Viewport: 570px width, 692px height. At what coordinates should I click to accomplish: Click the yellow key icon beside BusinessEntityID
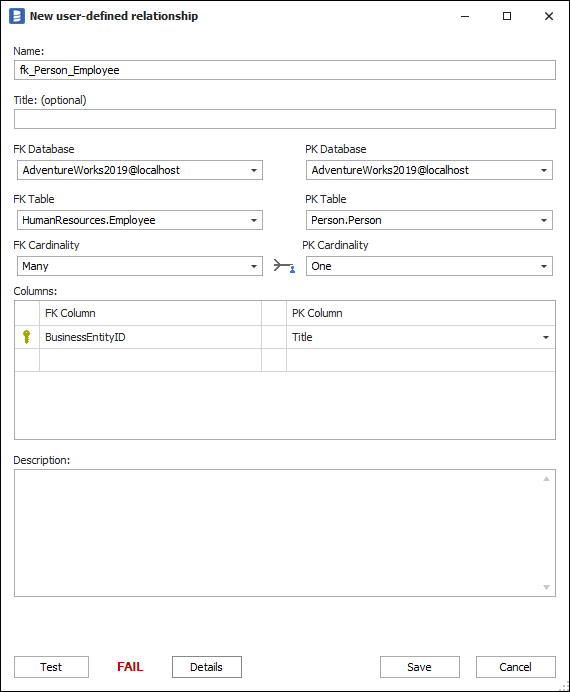tap(26, 337)
